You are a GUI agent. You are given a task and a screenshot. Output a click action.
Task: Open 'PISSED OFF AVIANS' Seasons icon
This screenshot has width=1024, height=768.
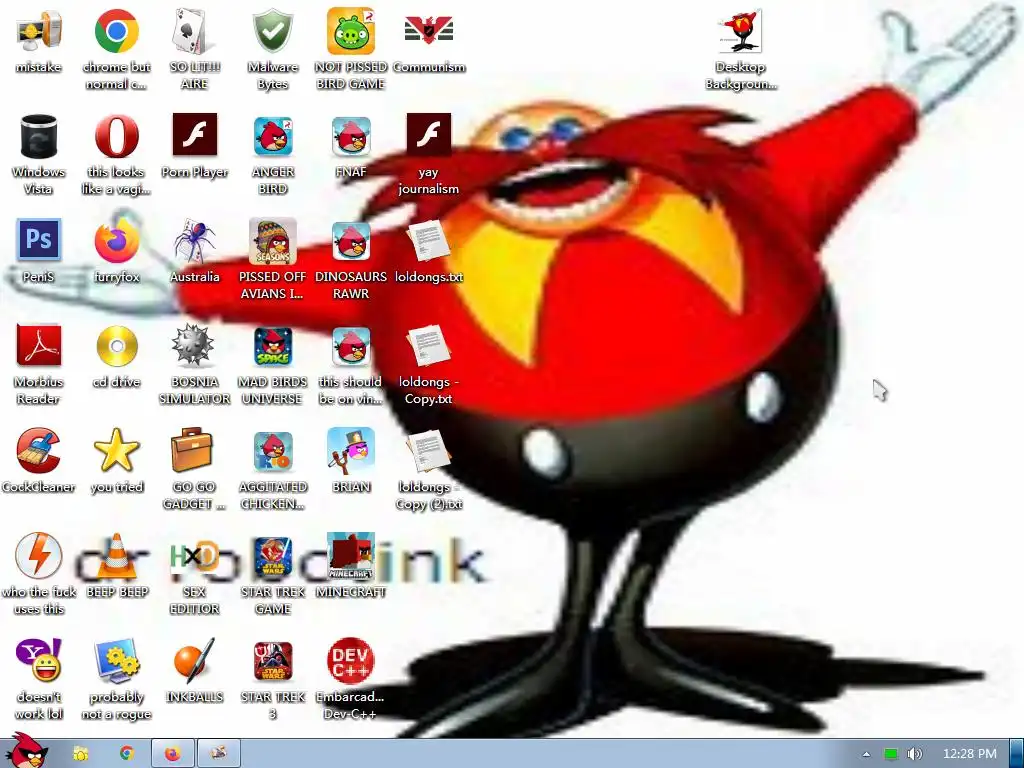[x=272, y=241]
